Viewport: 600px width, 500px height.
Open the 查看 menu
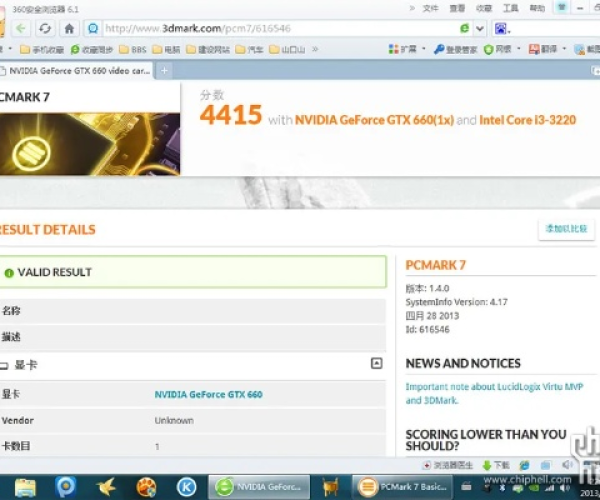tap(457, 8)
